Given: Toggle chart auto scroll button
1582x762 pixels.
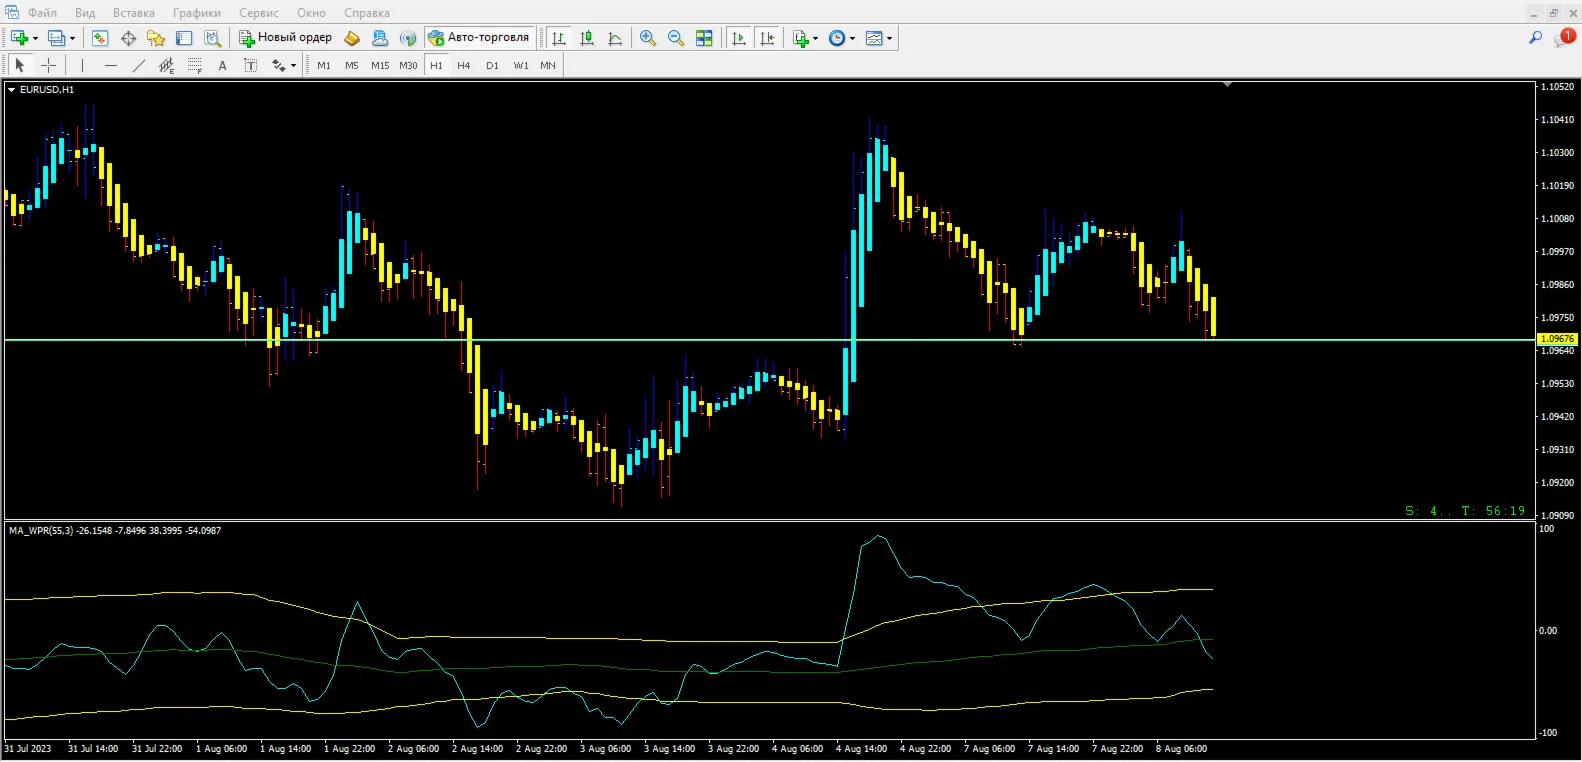Looking at the screenshot, I should click(x=739, y=38).
